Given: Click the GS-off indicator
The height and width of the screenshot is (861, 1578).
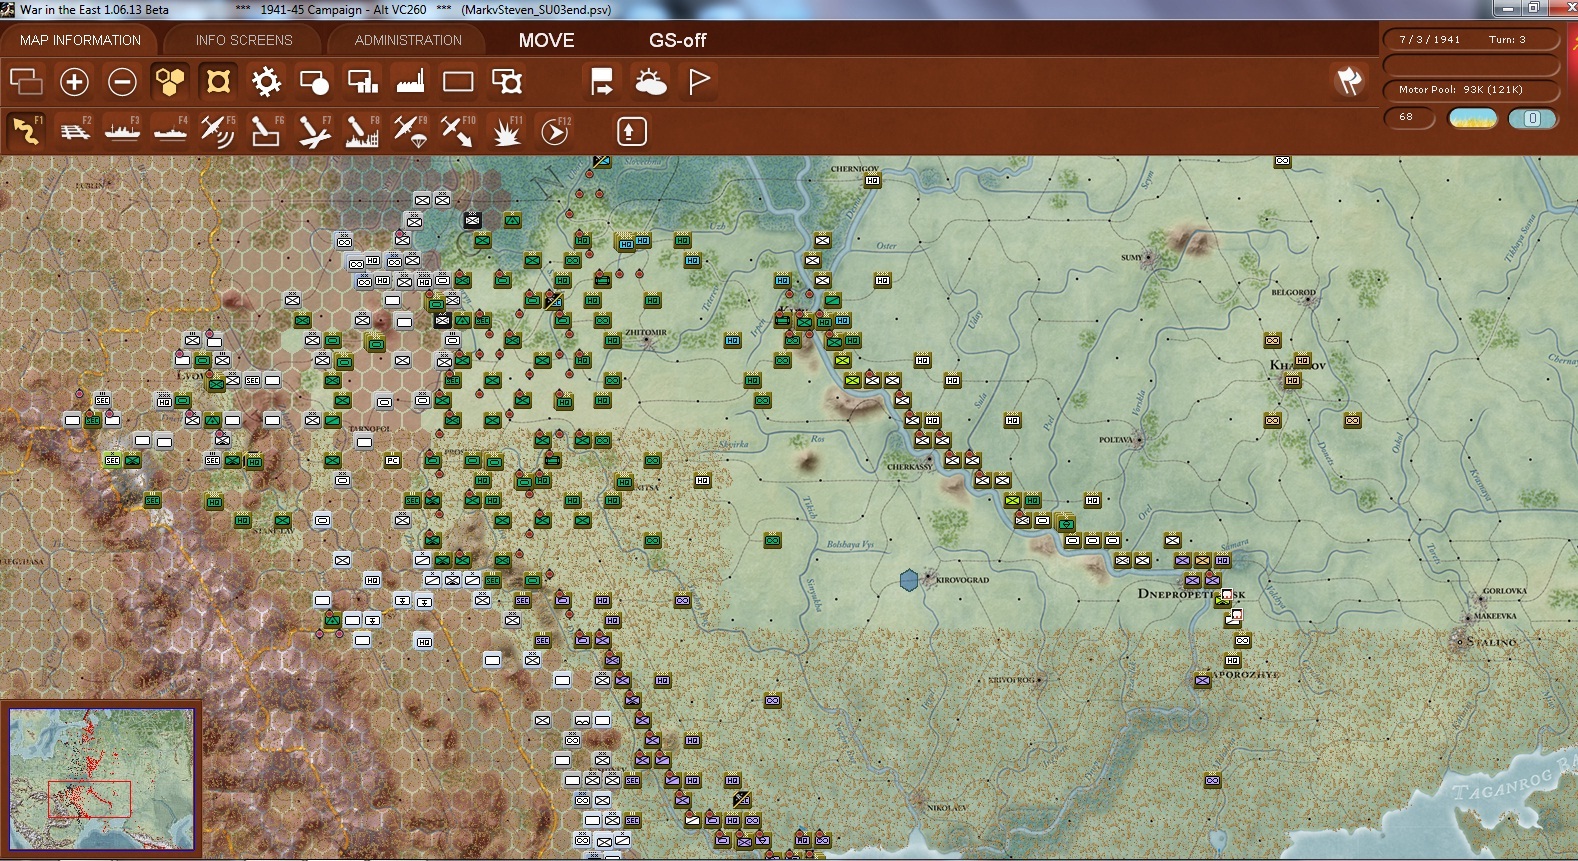Looking at the screenshot, I should tap(677, 40).
